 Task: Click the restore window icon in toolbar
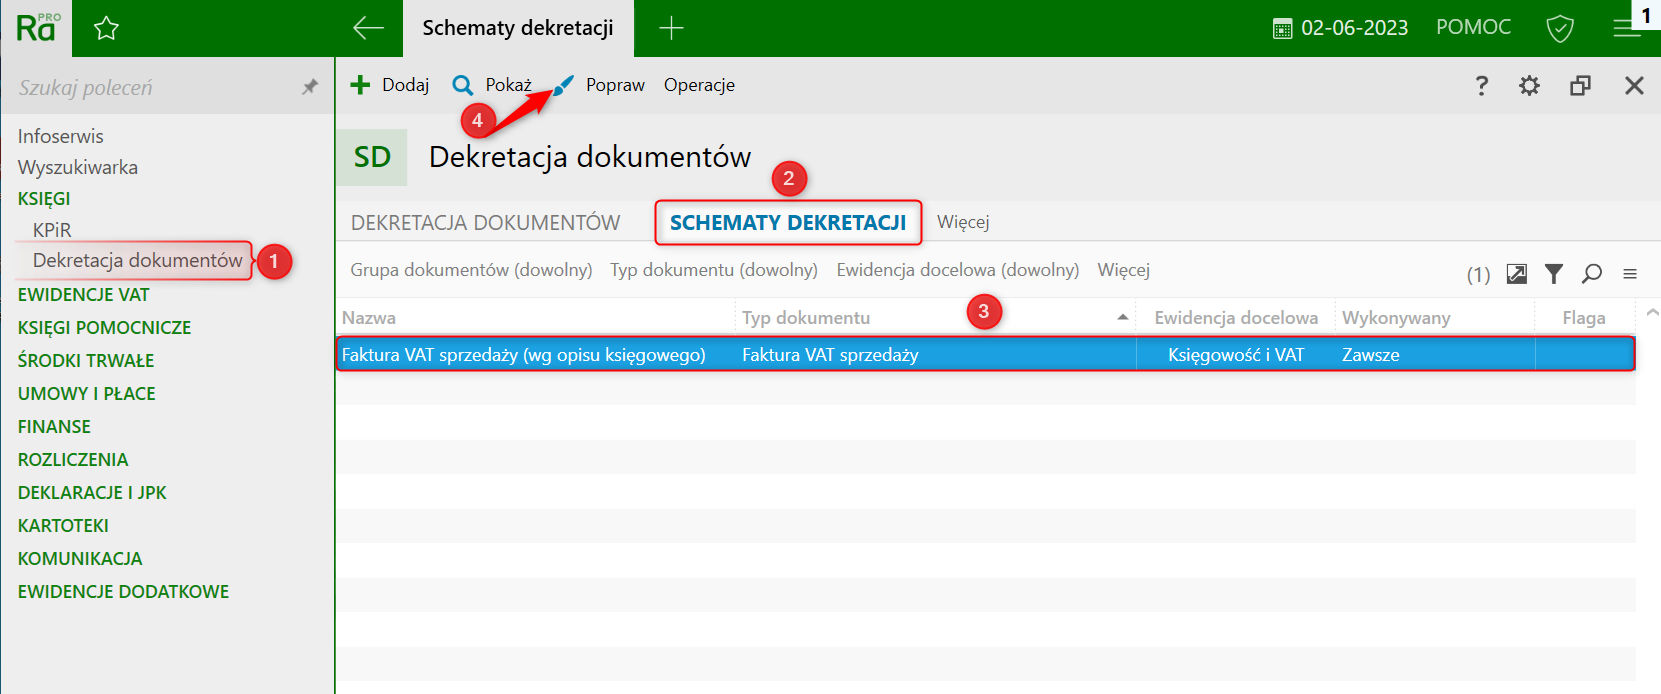1580,86
